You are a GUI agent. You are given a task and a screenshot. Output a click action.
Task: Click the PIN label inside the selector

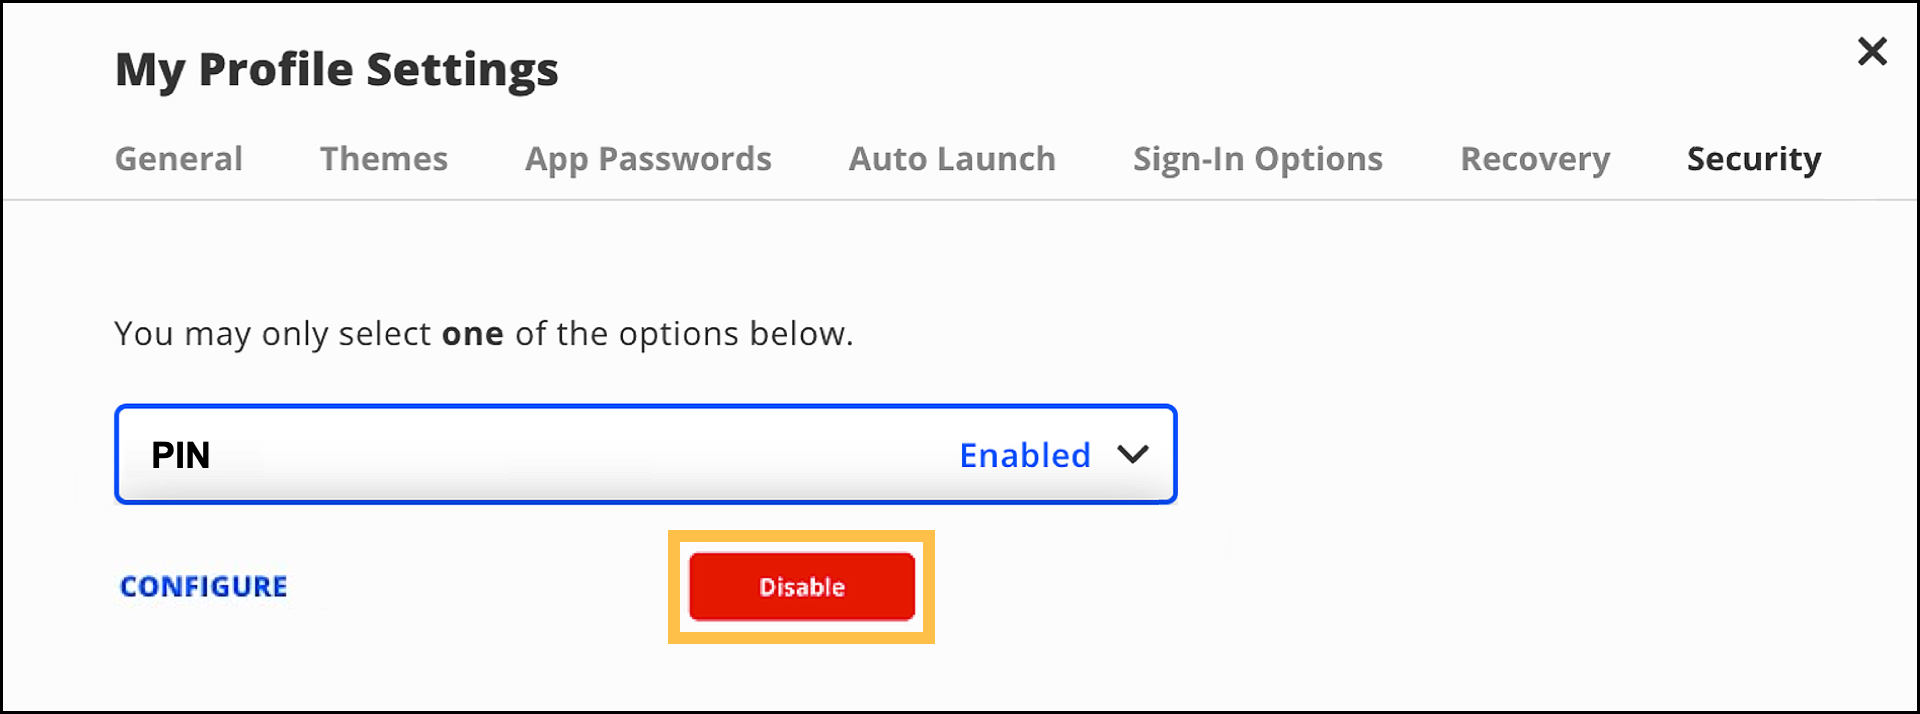182,455
